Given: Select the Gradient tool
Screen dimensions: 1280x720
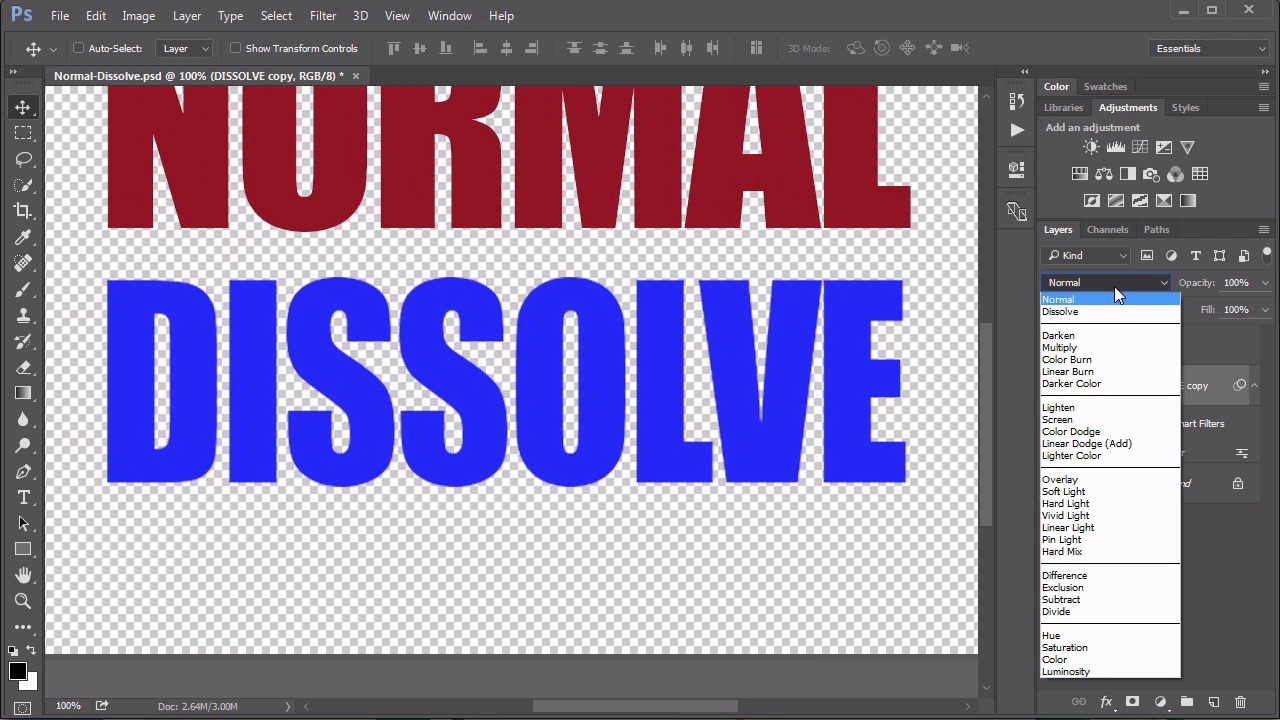Looking at the screenshot, I should [23, 393].
